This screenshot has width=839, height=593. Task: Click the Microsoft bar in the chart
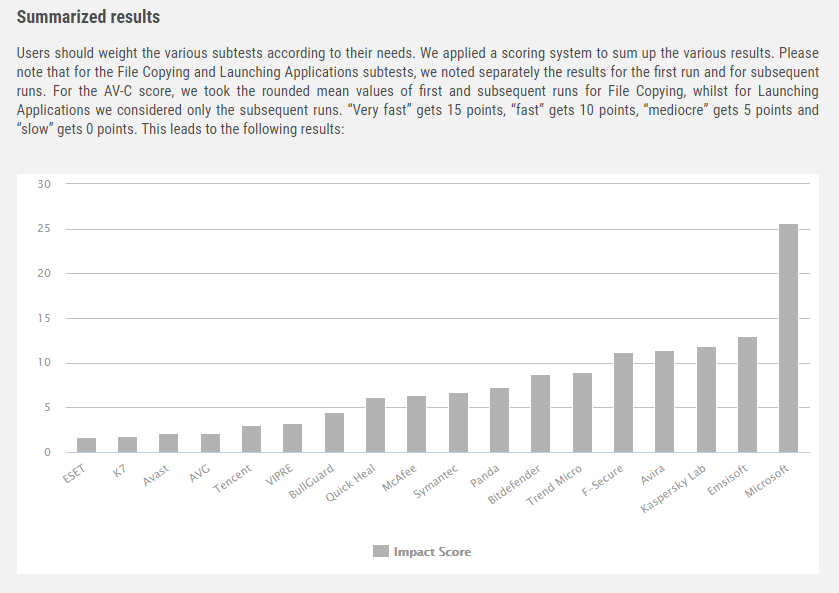pyautogui.click(x=788, y=338)
